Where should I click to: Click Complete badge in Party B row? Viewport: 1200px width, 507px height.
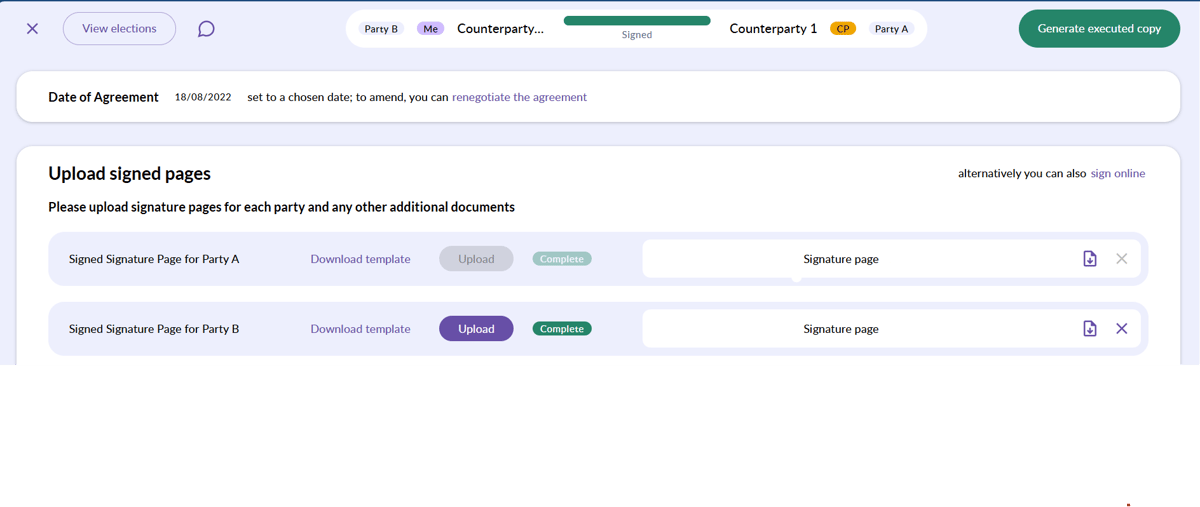tap(562, 329)
